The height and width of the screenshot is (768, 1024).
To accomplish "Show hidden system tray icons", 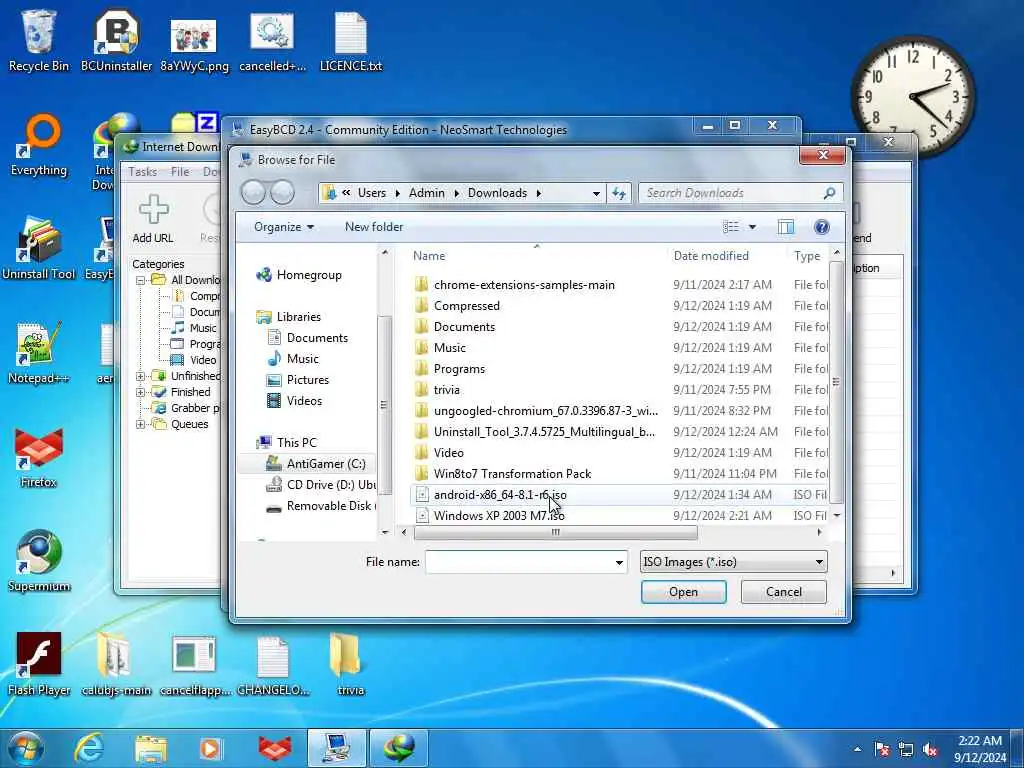I will [x=857, y=749].
